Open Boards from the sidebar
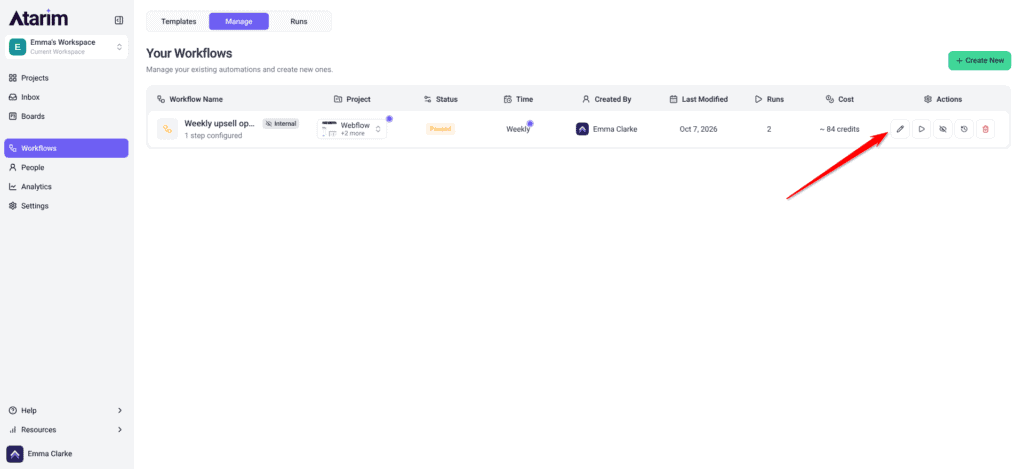 [66, 116]
